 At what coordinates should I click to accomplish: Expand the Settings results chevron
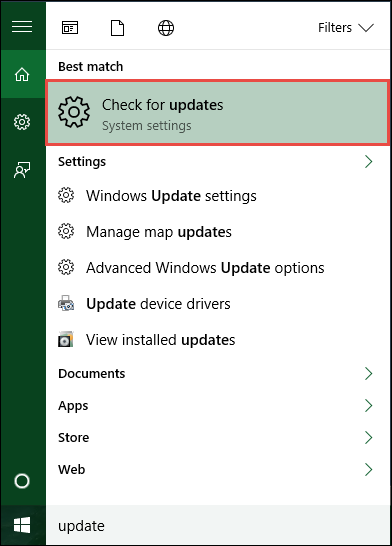pyautogui.click(x=368, y=161)
